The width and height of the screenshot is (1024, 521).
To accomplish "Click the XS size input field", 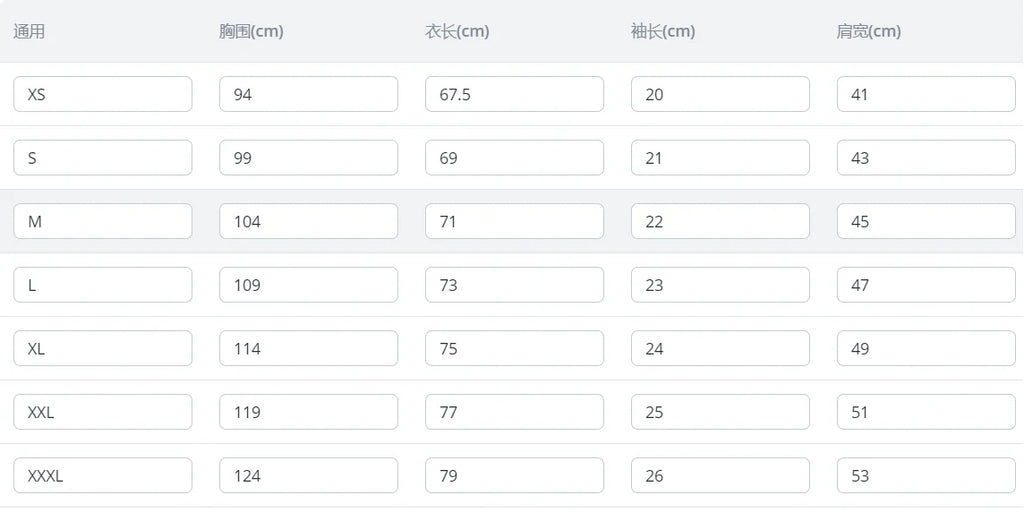I will click(x=103, y=94).
